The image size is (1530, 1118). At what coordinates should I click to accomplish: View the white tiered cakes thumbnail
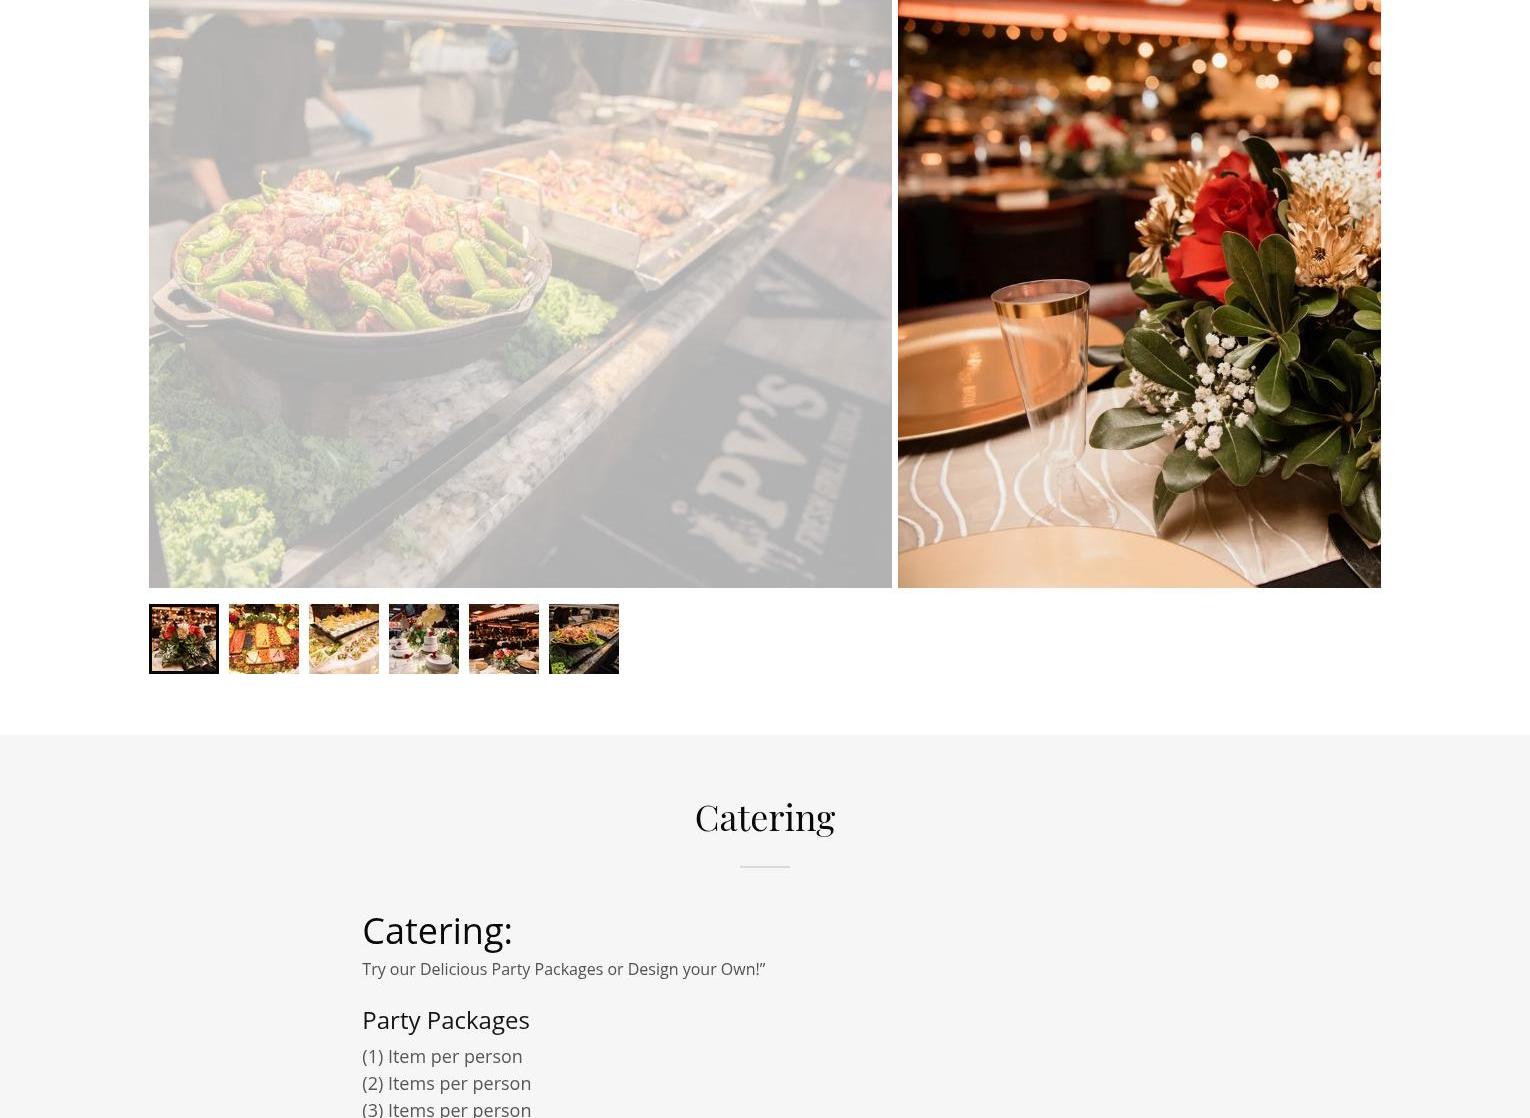click(x=424, y=639)
